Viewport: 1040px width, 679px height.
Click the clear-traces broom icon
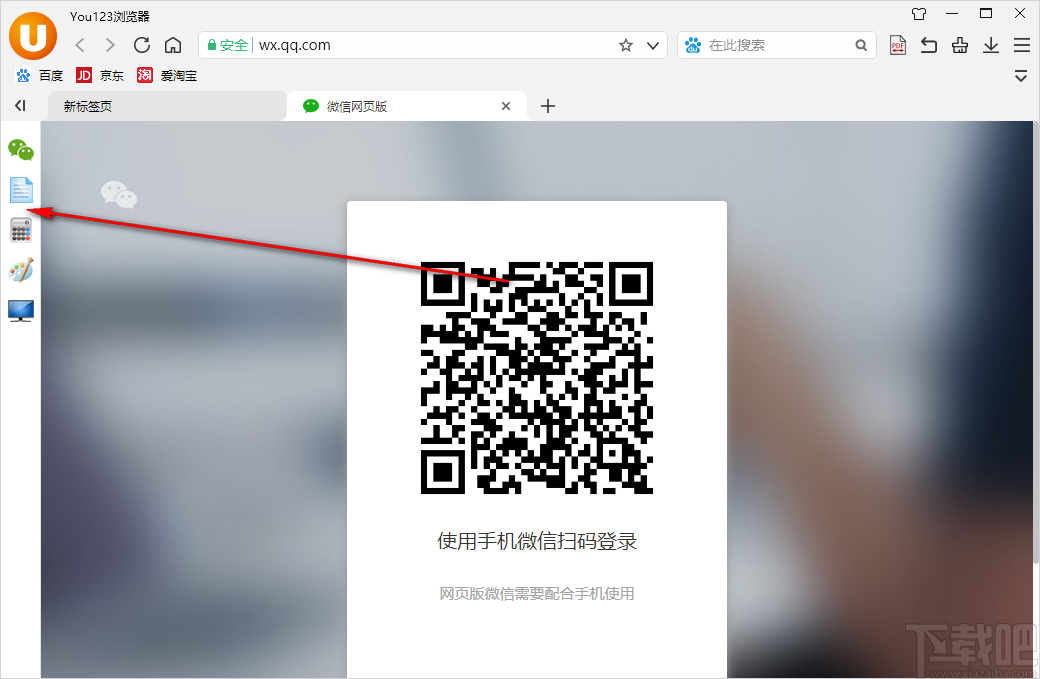click(x=960, y=45)
